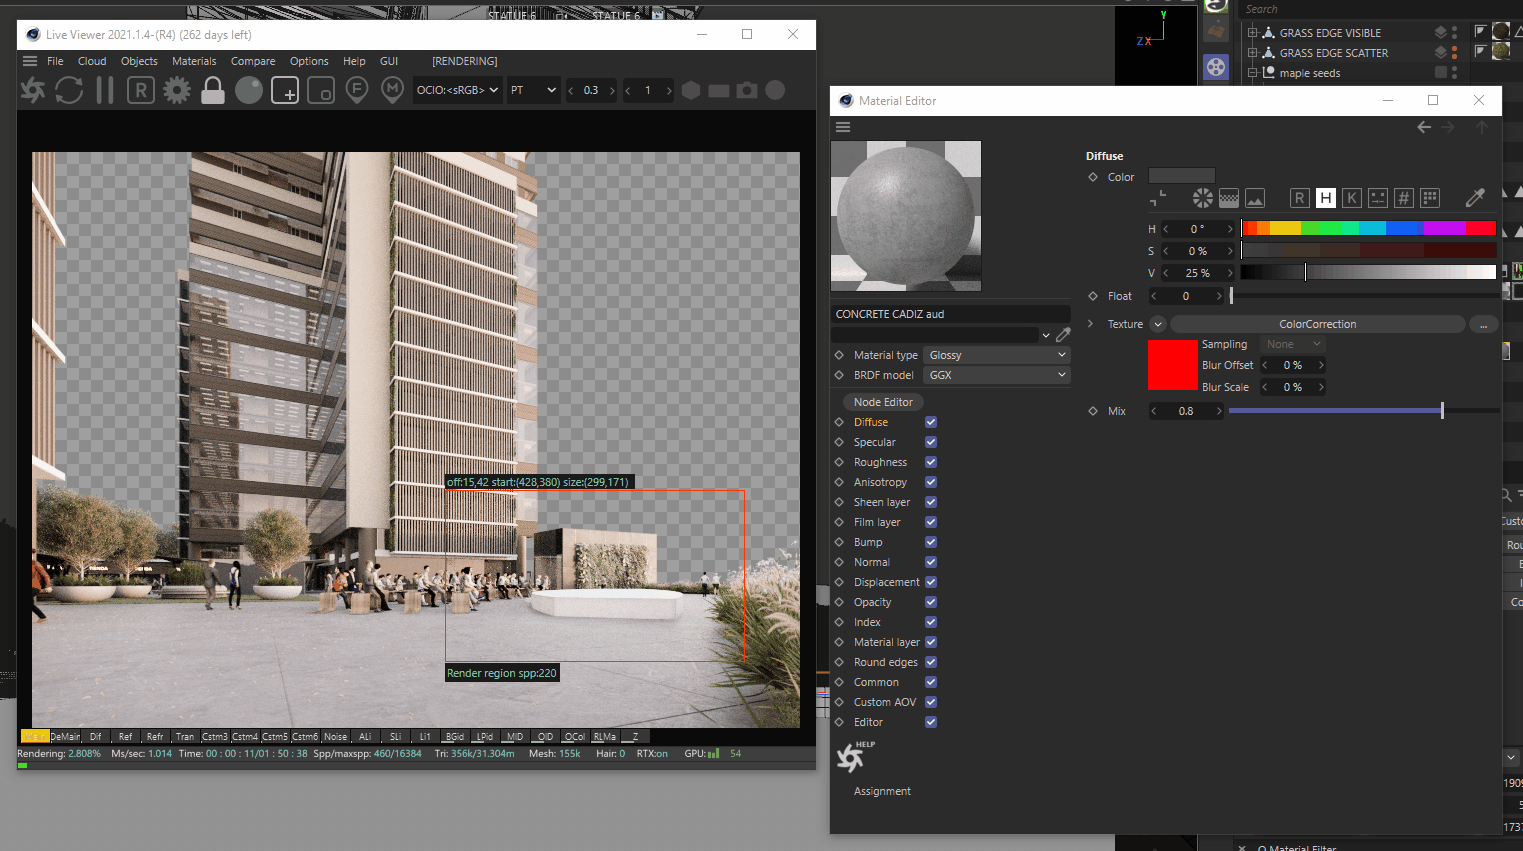
Task: Open the Objects menu
Action: [139, 61]
